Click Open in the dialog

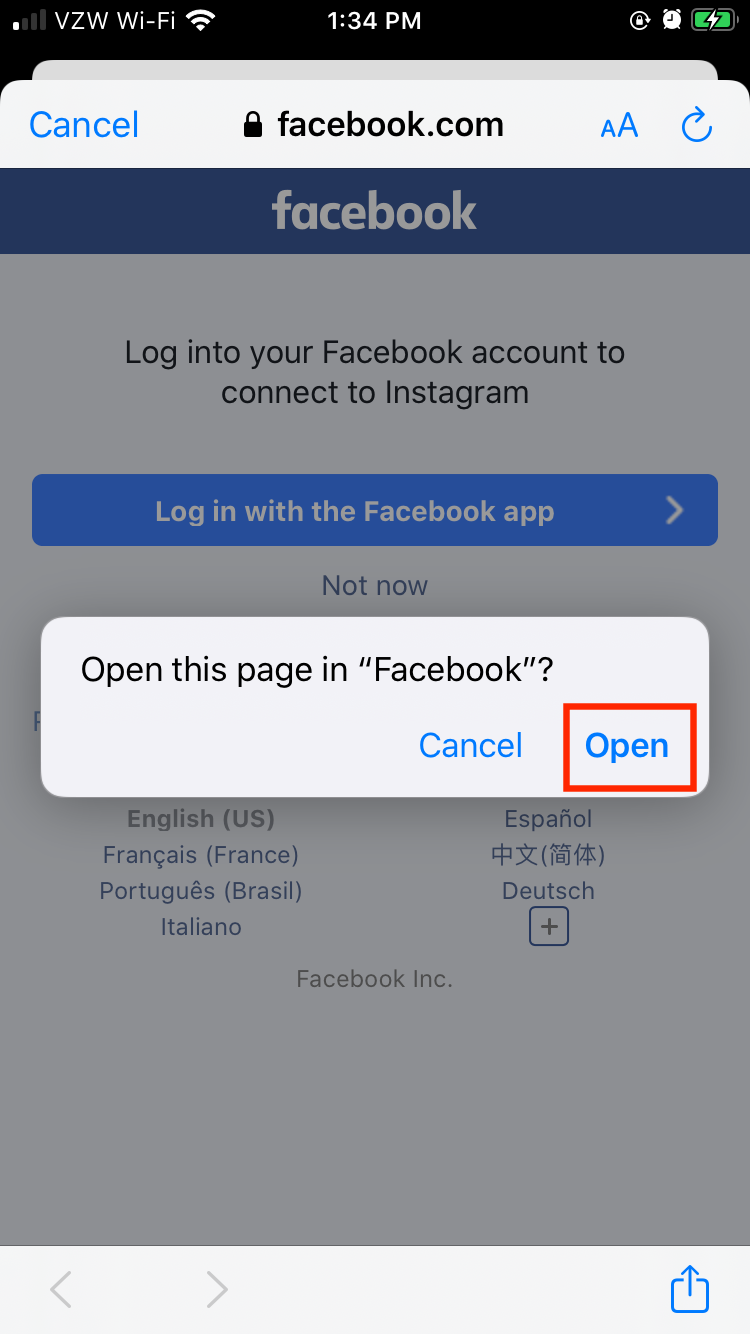pos(627,746)
